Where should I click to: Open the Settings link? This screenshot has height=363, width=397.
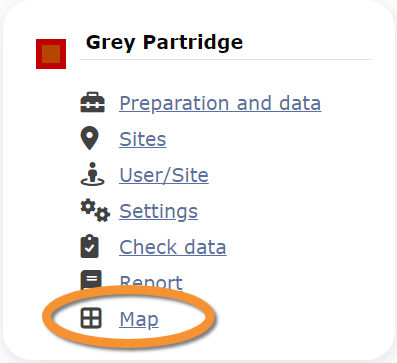(x=159, y=212)
